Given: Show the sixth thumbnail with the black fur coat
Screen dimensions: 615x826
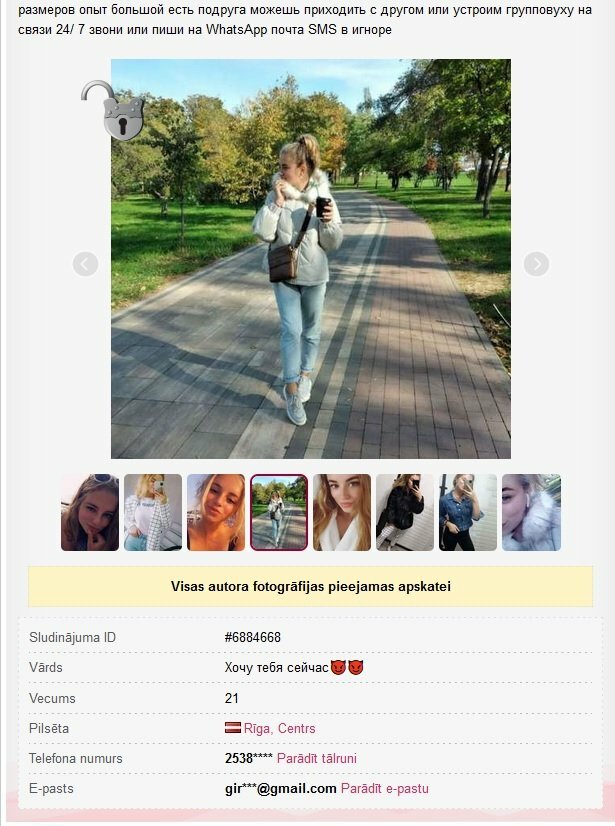Looking at the screenshot, I should point(405,513).
